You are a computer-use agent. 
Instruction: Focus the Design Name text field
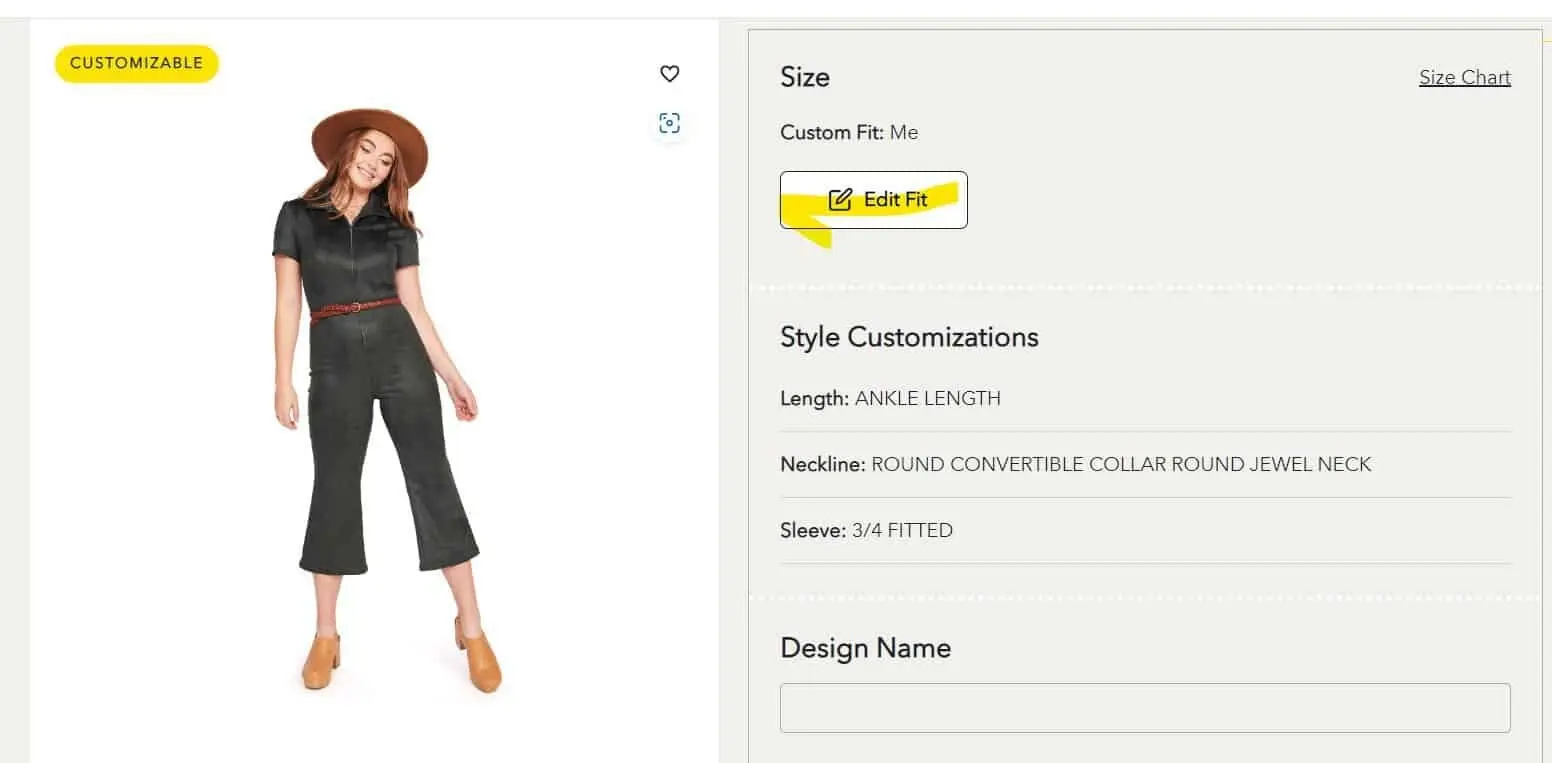(1144, 708)
